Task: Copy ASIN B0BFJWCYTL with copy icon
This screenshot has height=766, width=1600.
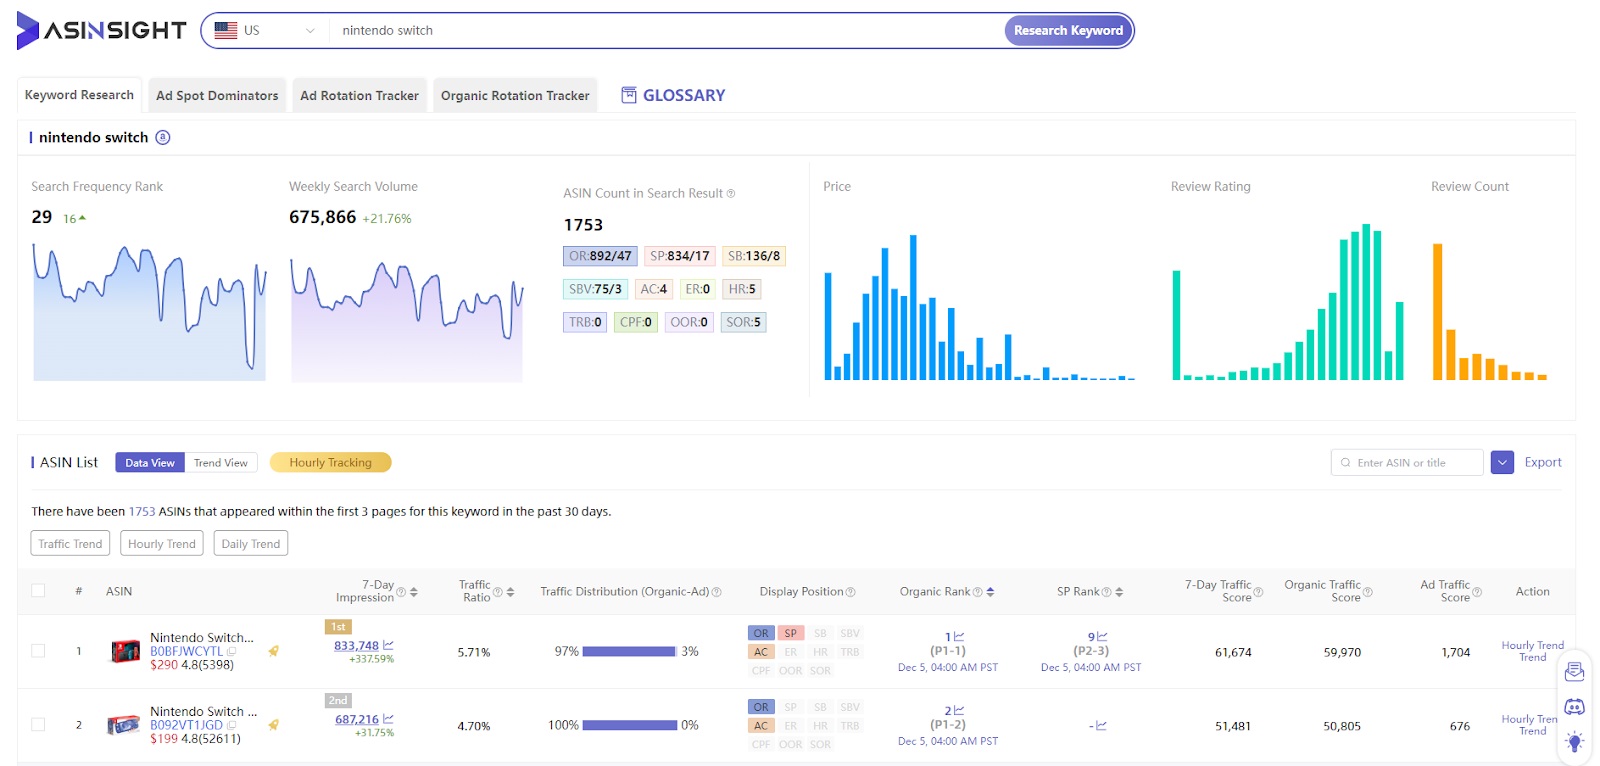Action: point(232,651)
